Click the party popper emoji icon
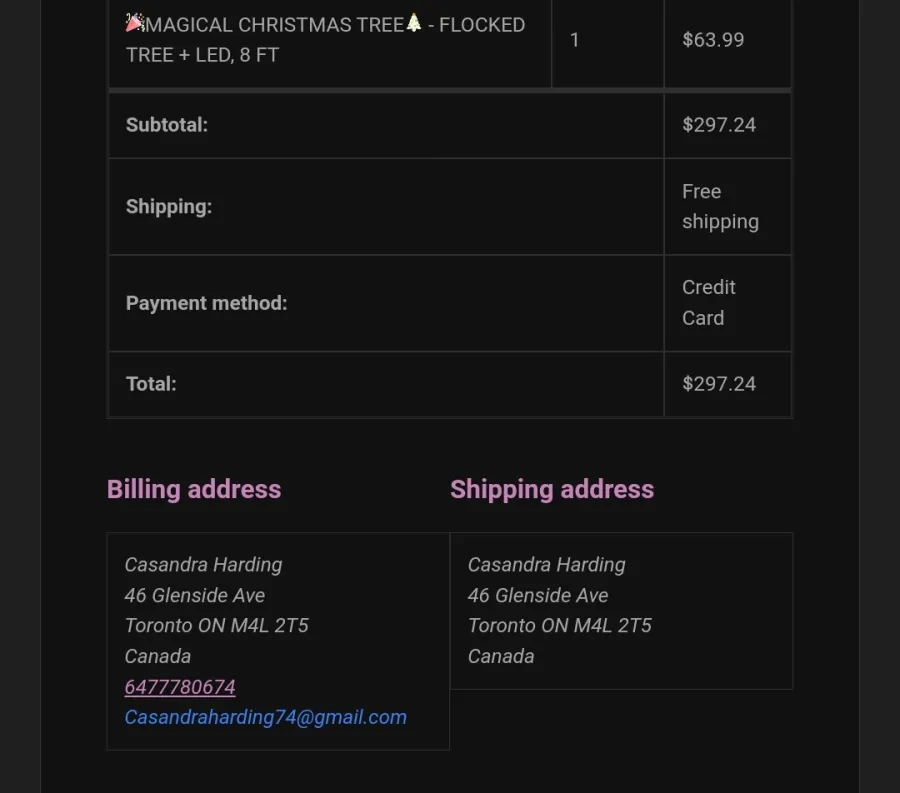The image size is (900, 793). tap(135, 23)
